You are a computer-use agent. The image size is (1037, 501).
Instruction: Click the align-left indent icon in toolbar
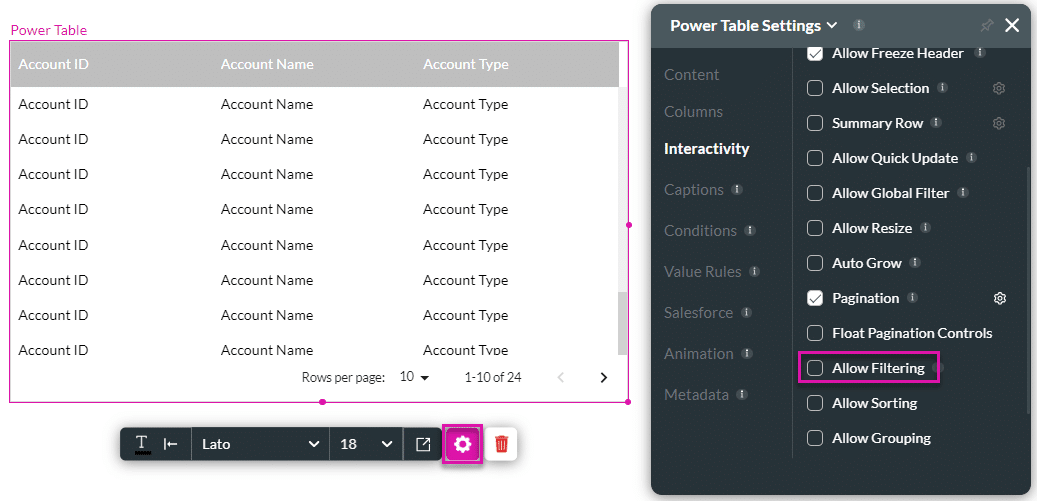(x=171, y=444)
